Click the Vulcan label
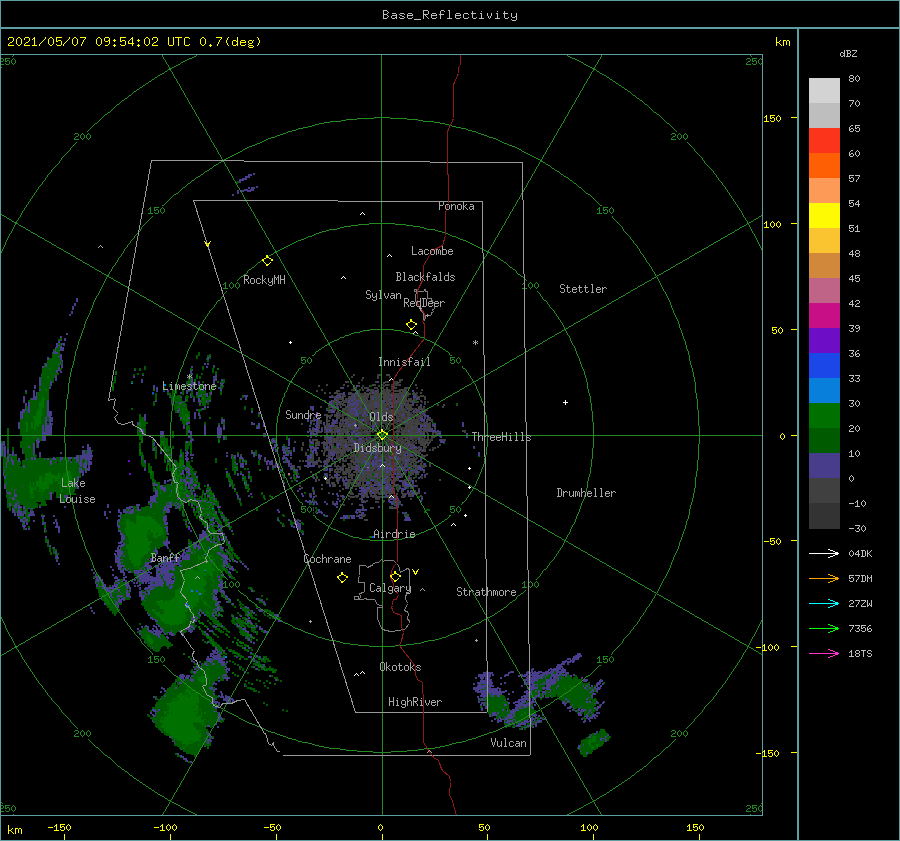This screenshot has height=841, width=900. pos(509,743)
